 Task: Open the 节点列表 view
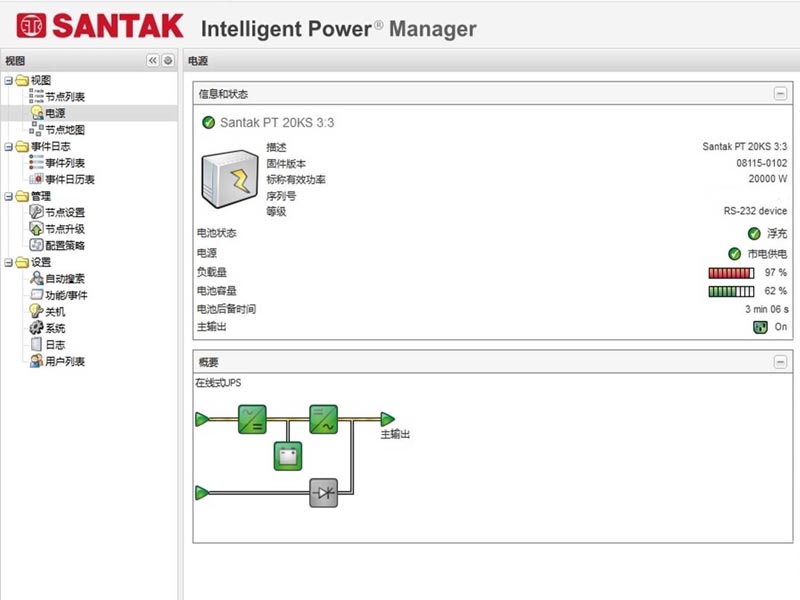pos(65,96)
